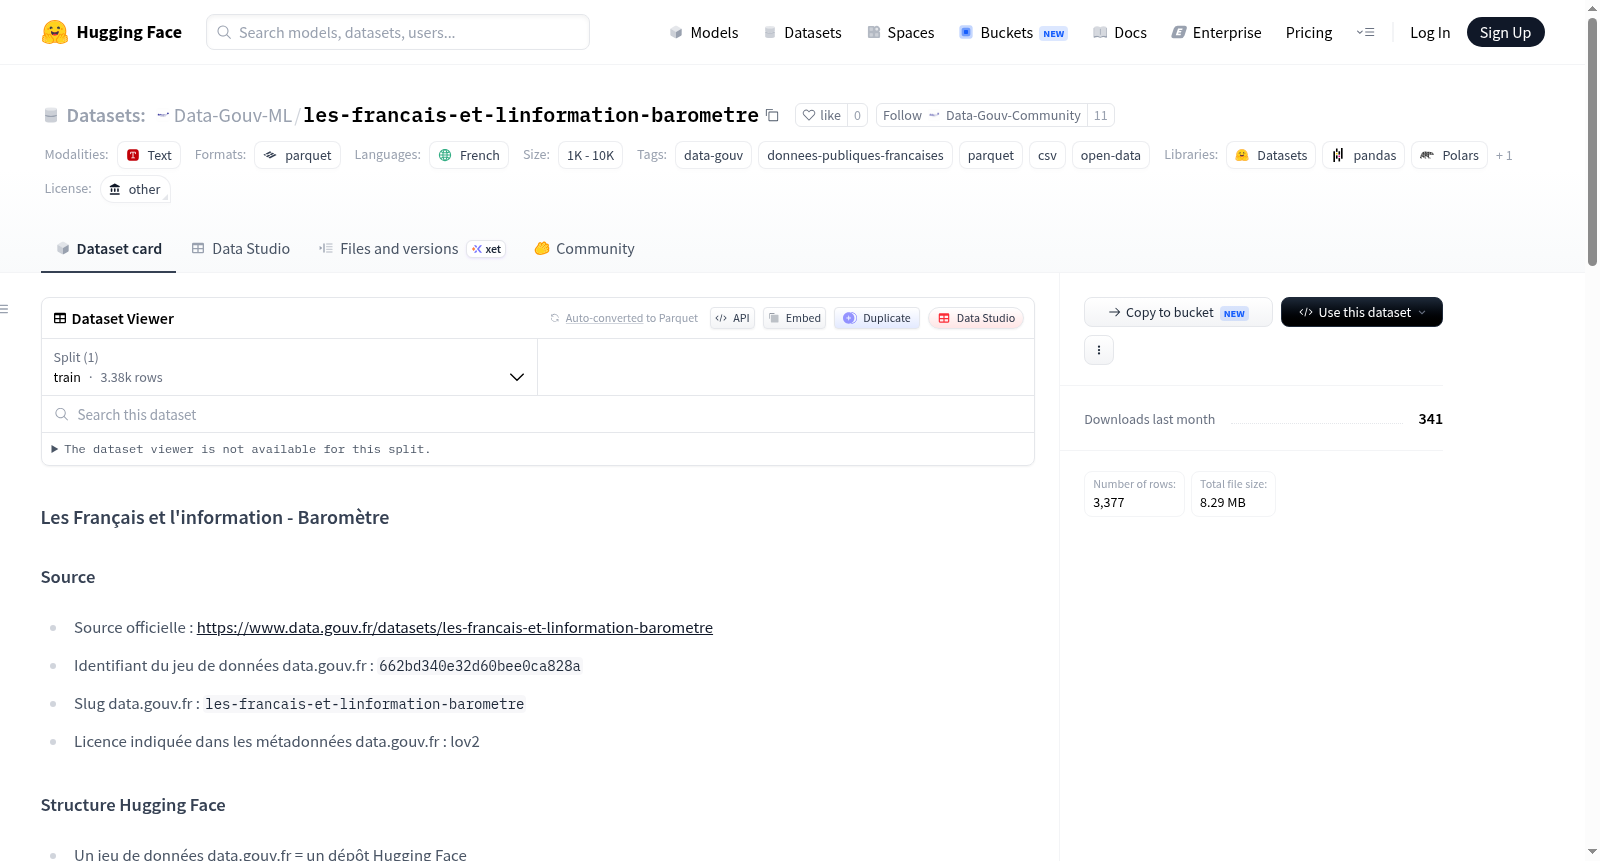Click the Copy to bucket button
The height and width of the screenshot is (861, 1600).
[1178, 312]
